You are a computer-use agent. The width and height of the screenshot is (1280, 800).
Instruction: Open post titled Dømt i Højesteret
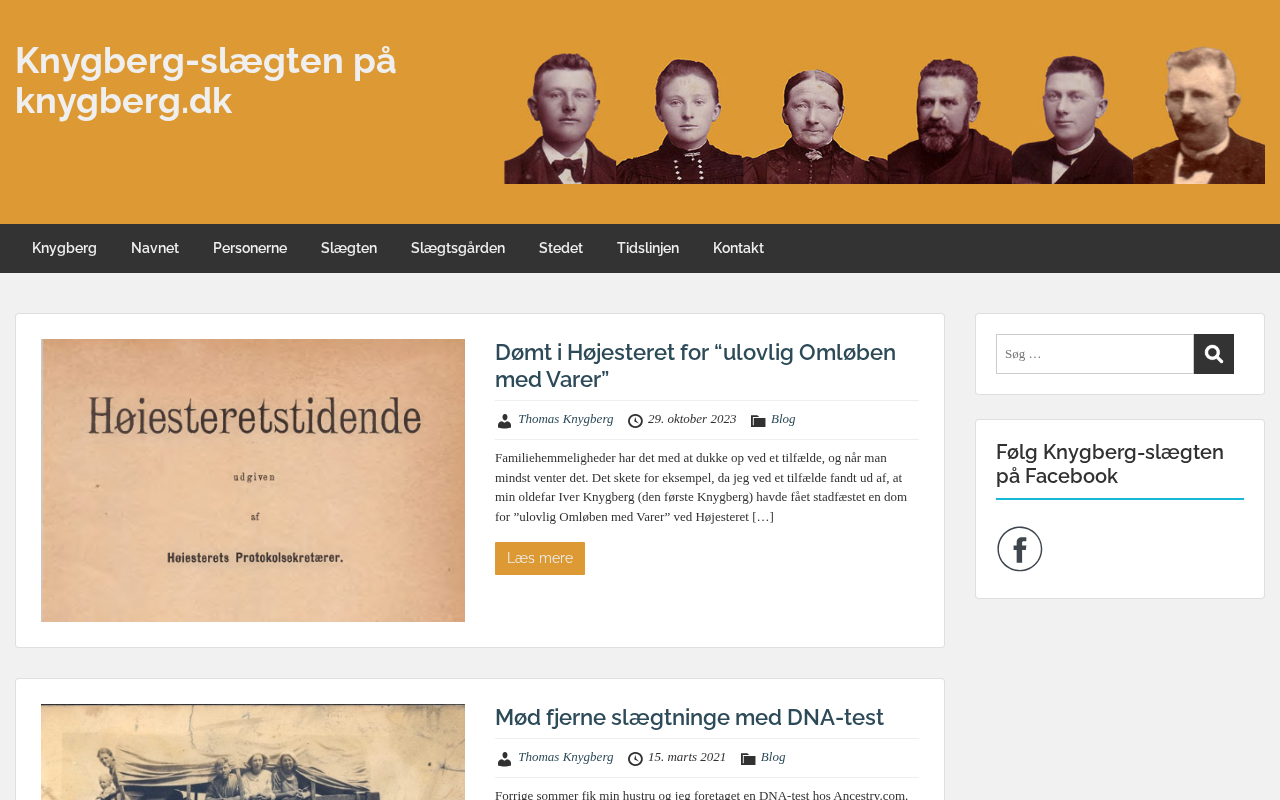[x=695, y=366]
